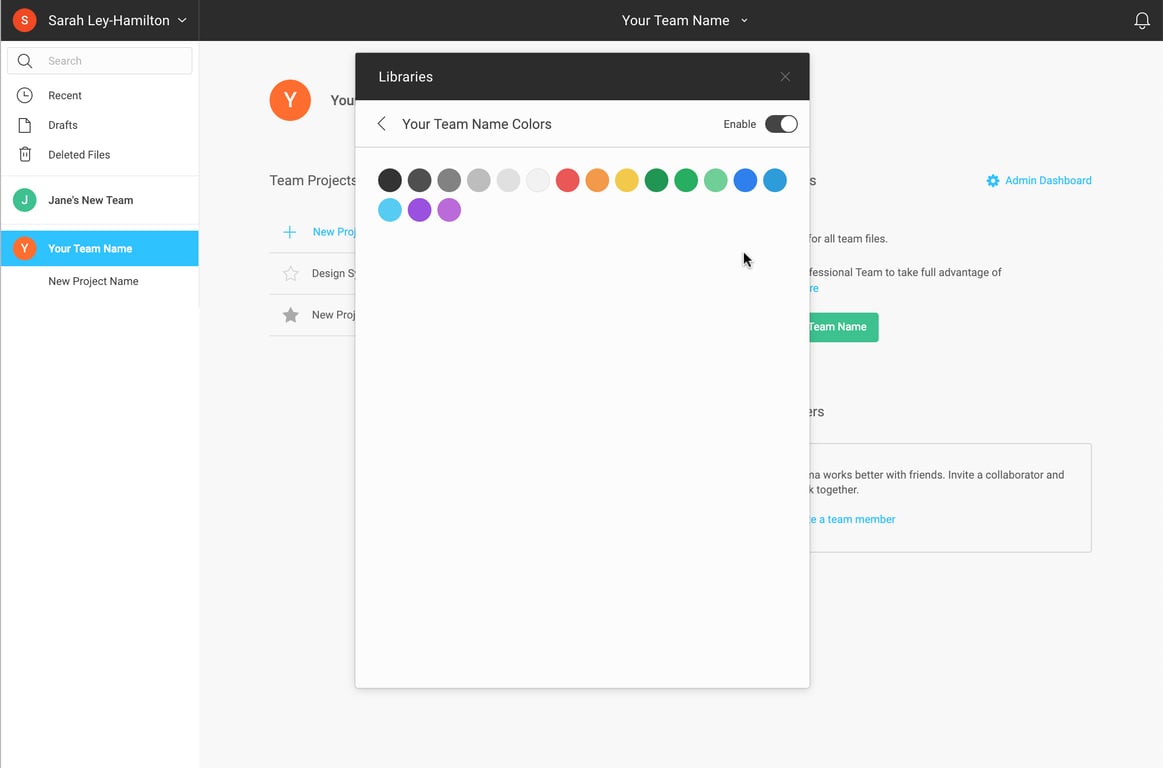The height and width of the screenshot is (768, 1163).
Task: Click the back arrow in Libraries panel
Action: point(381,124)
